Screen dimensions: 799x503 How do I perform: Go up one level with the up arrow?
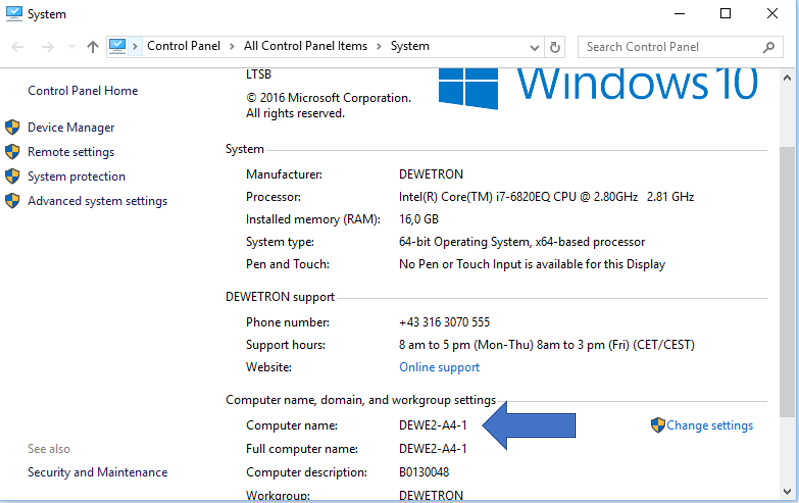click(x=93, y=46)
